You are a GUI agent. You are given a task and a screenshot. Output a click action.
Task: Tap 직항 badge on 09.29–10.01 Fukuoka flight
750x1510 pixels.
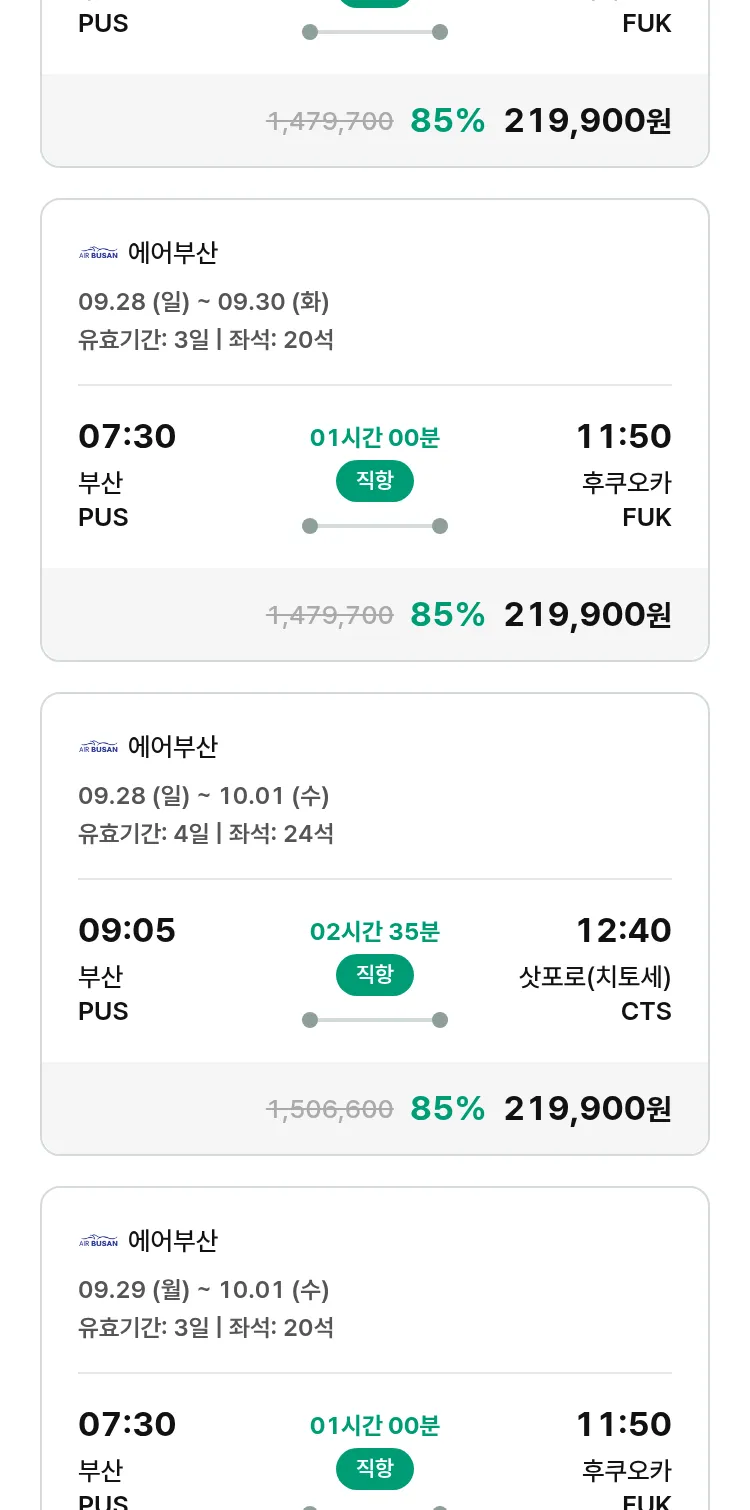pos(375,1469)
